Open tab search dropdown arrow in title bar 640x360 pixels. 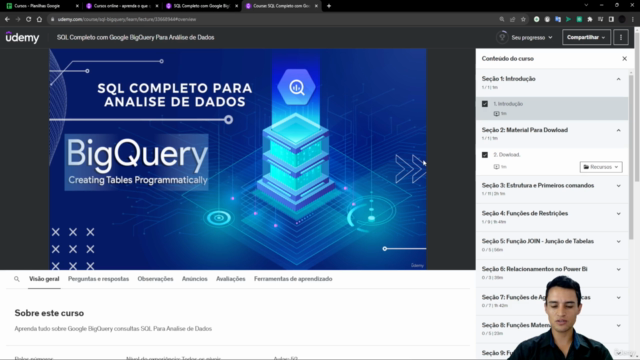click(586, 5)
